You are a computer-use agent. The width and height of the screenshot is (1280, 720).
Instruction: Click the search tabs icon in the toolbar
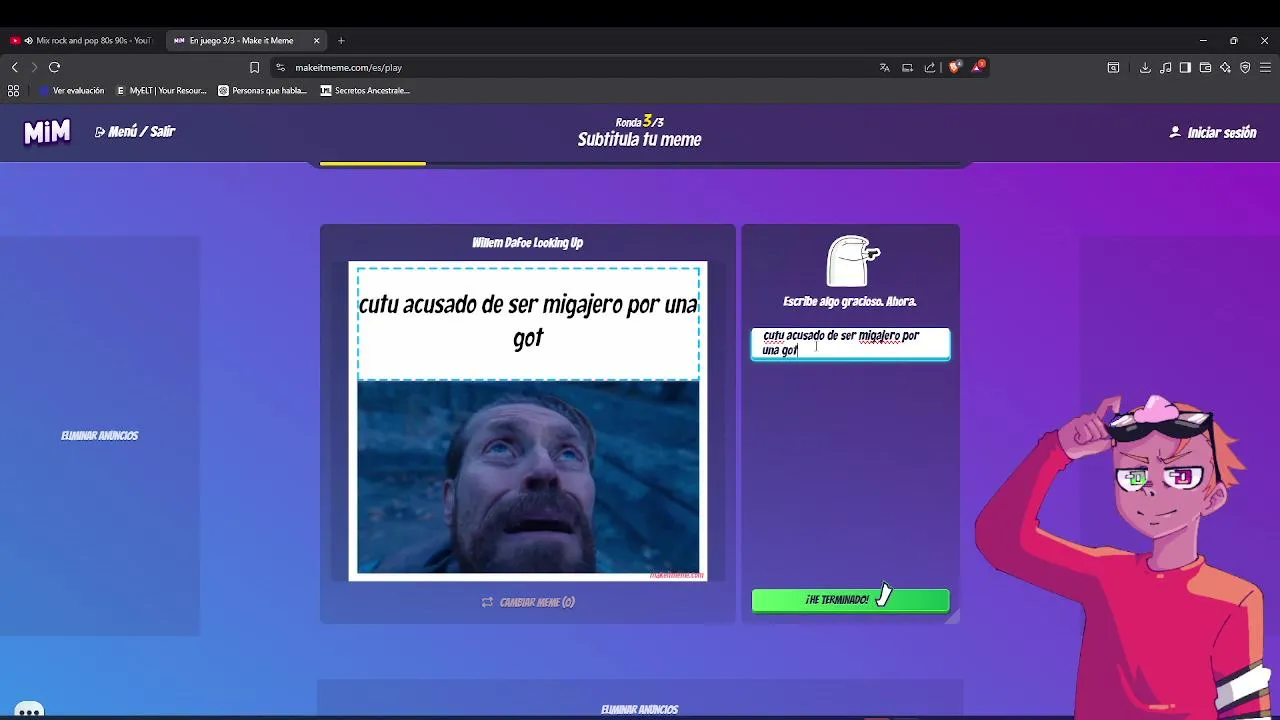[x=1113, y=67]
